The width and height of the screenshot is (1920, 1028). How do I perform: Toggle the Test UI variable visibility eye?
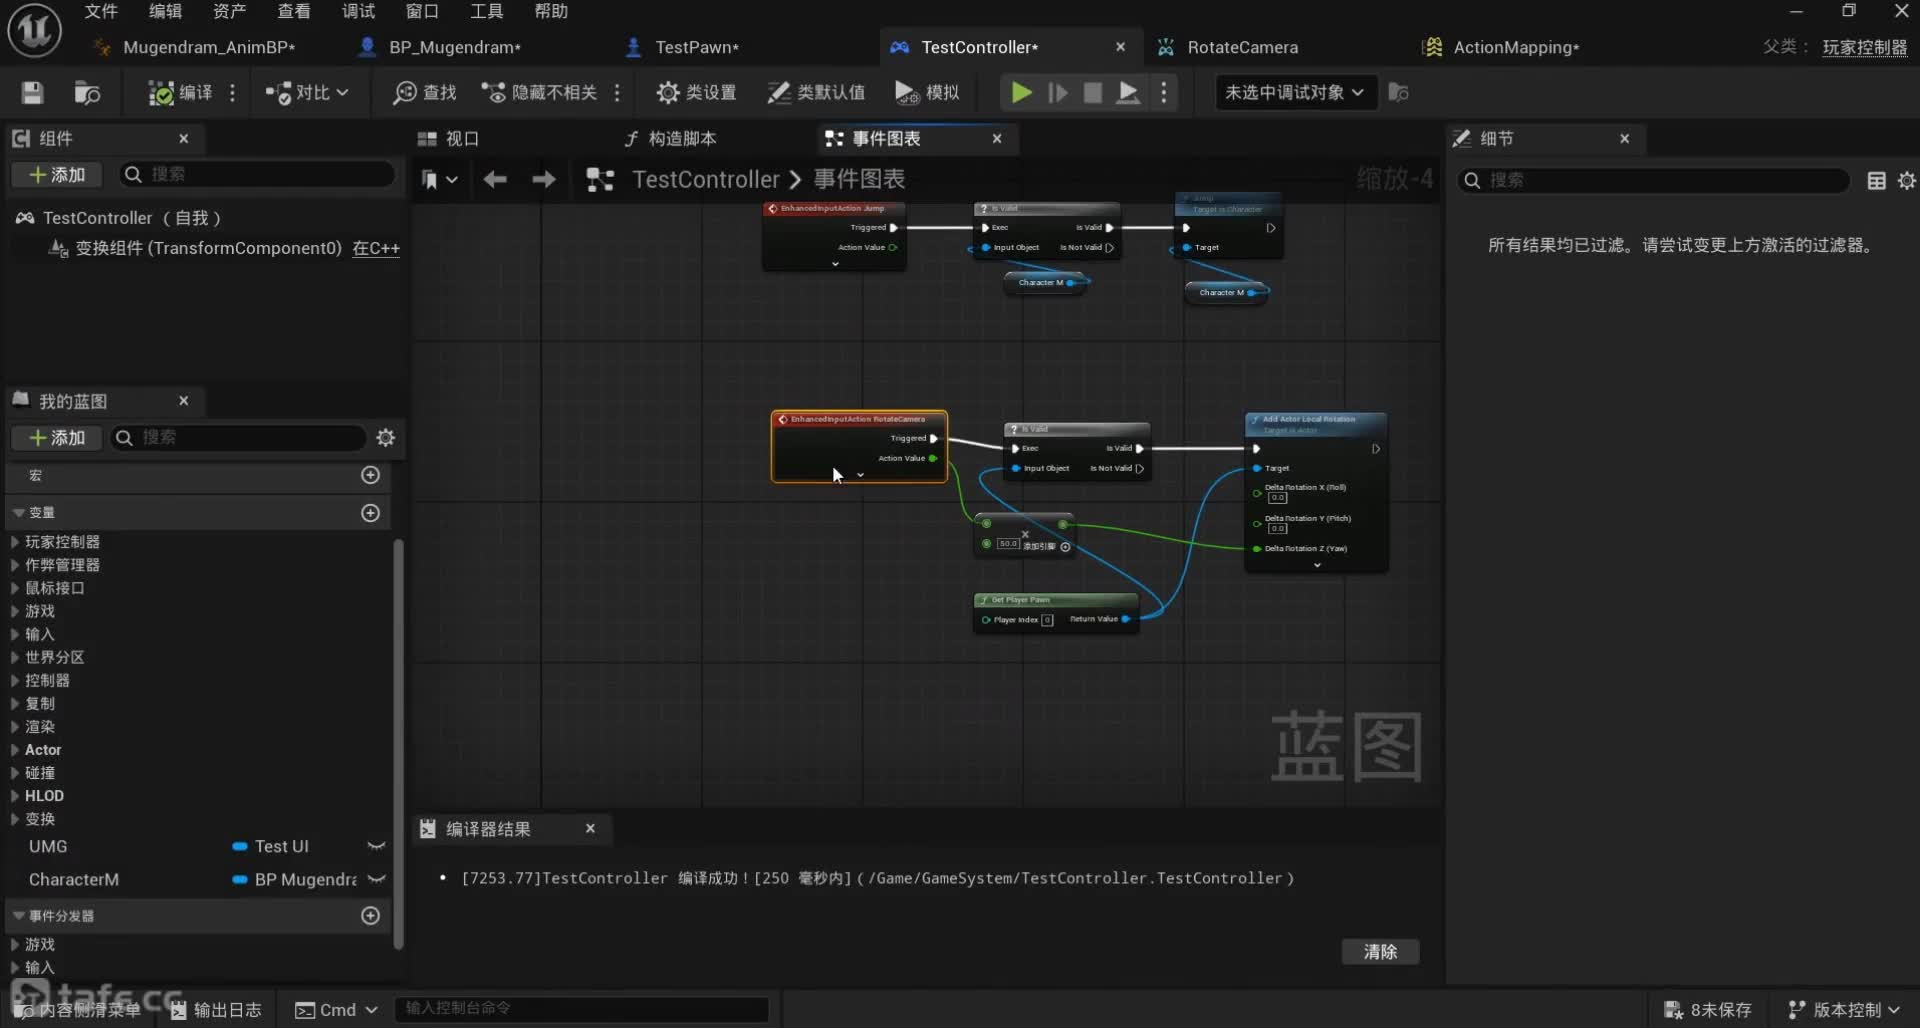[376, 847]
